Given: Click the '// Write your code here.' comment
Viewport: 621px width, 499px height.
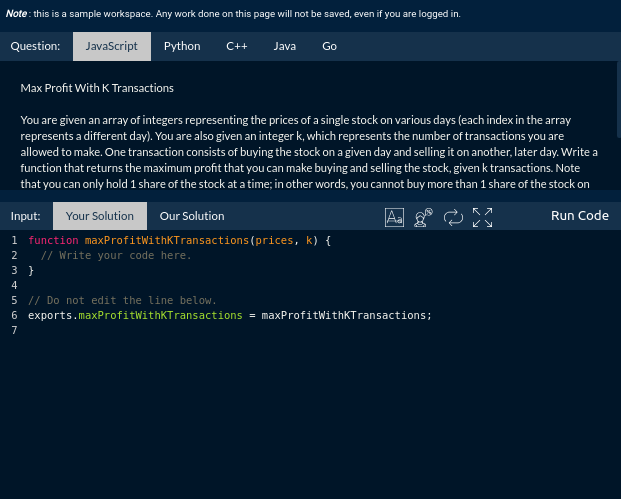Looking at the screenshot, I should [116, 255].
